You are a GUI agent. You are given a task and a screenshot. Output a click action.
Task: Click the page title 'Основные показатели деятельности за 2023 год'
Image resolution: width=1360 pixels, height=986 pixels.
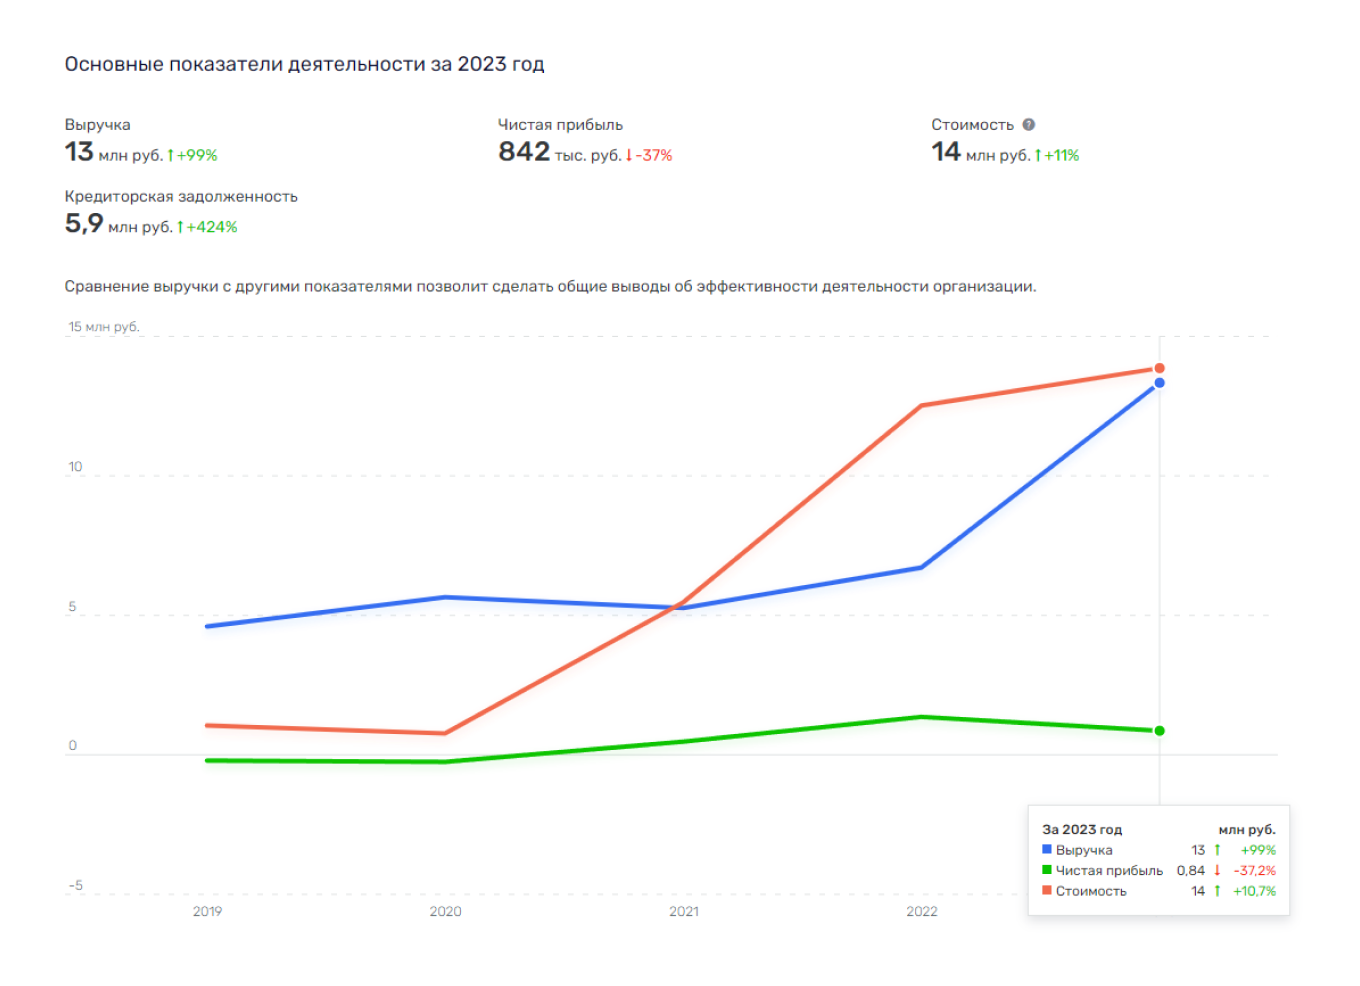pos(305,64)
